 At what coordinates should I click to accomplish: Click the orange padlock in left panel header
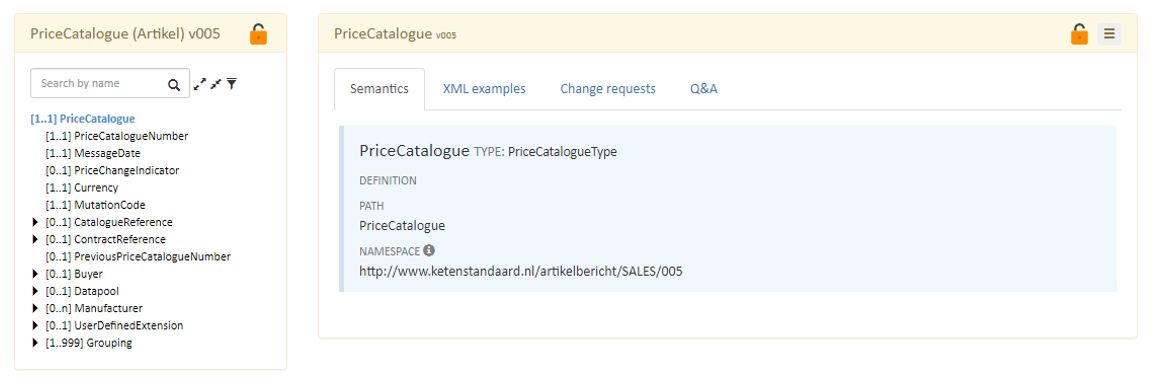tap(258, 34)
